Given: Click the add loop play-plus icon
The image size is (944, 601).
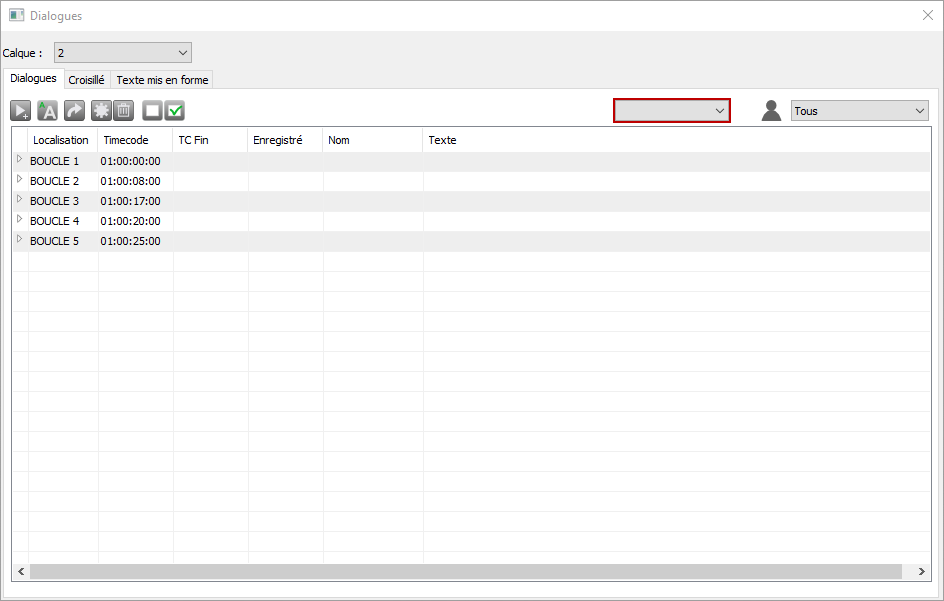Looking at the screenshot, I should tap(21, 111).
